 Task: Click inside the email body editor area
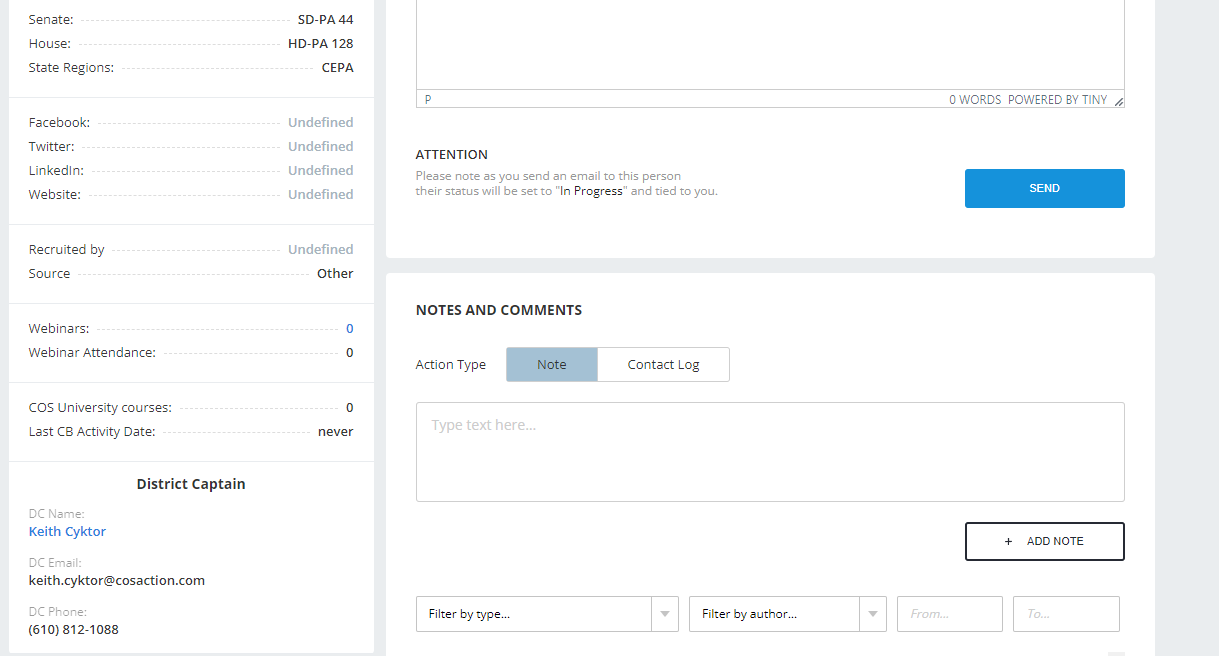769,45
